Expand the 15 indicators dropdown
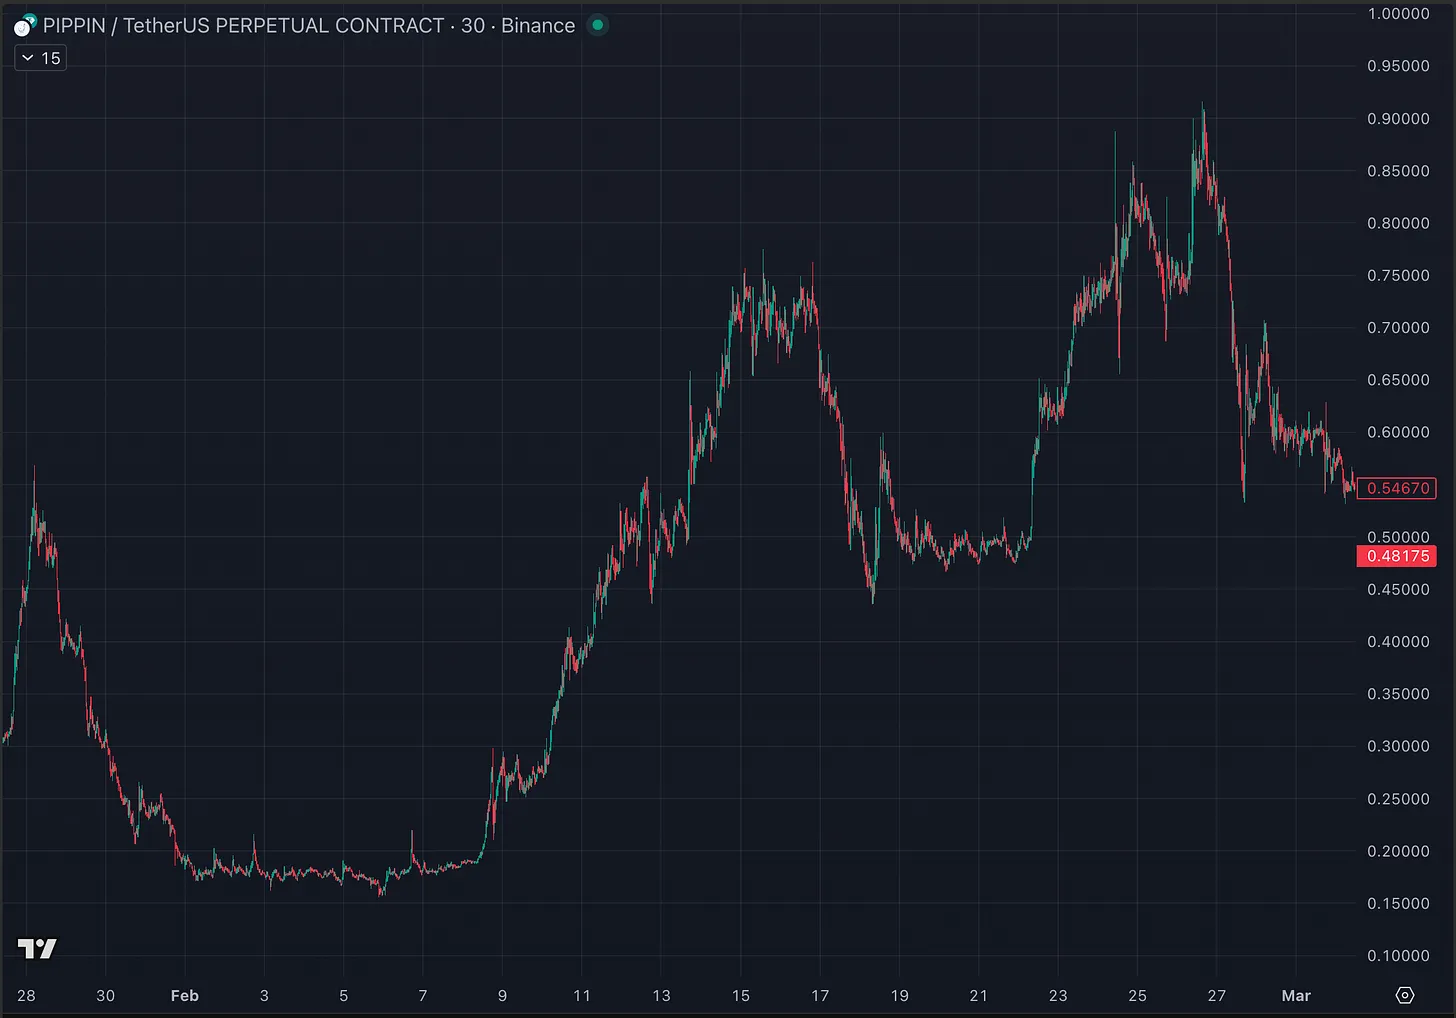 40,58
